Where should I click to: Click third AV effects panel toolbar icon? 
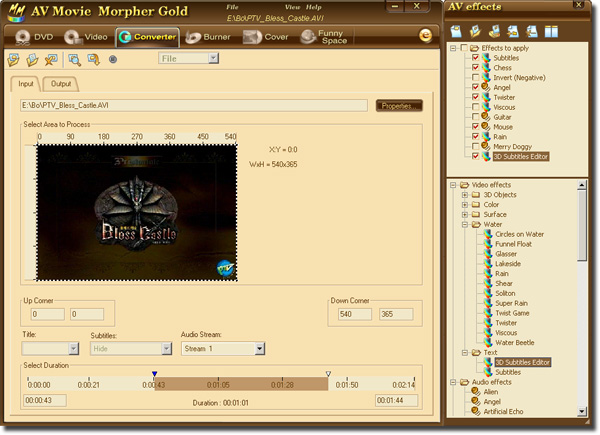[x=494, y=31]
